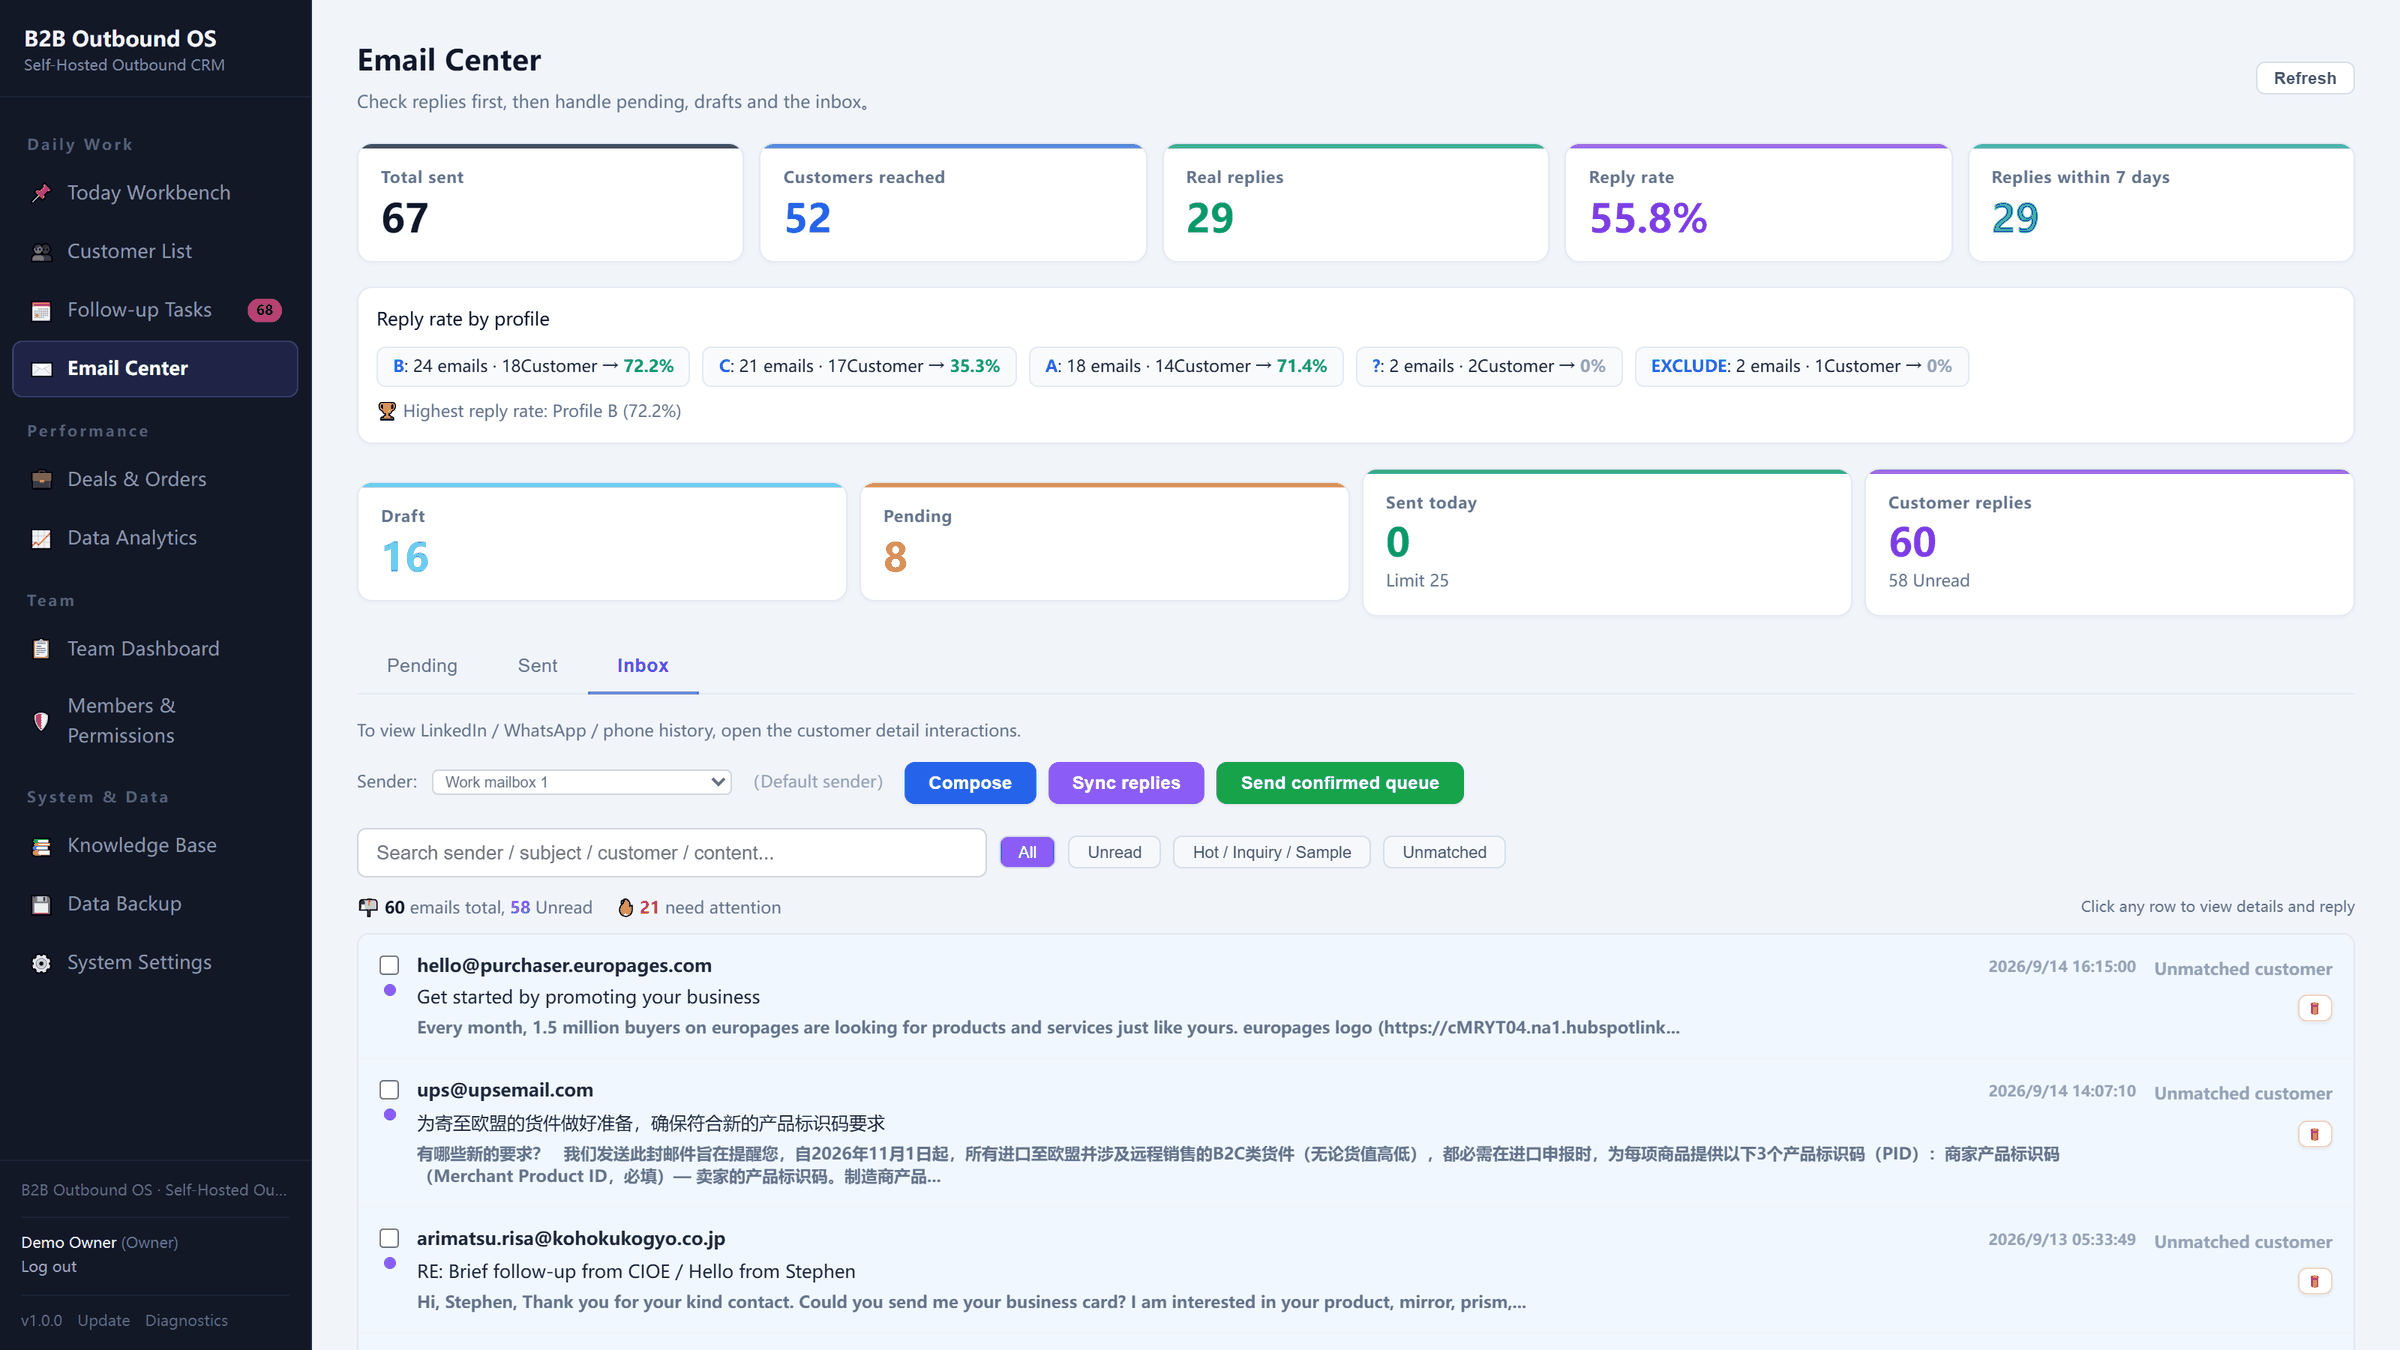This screenshot has width=2400, height=1350.
Task: Click Send confirmed queue
Action: pyautogui.click(x=1339, y=783)
